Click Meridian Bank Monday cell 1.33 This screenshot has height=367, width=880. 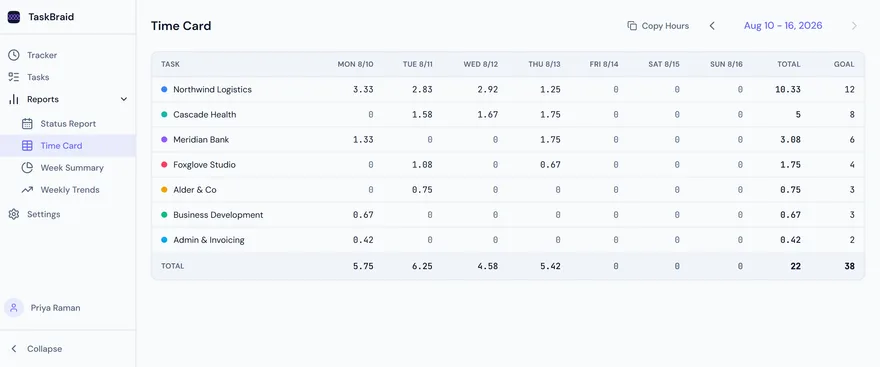tap(363, 140)
